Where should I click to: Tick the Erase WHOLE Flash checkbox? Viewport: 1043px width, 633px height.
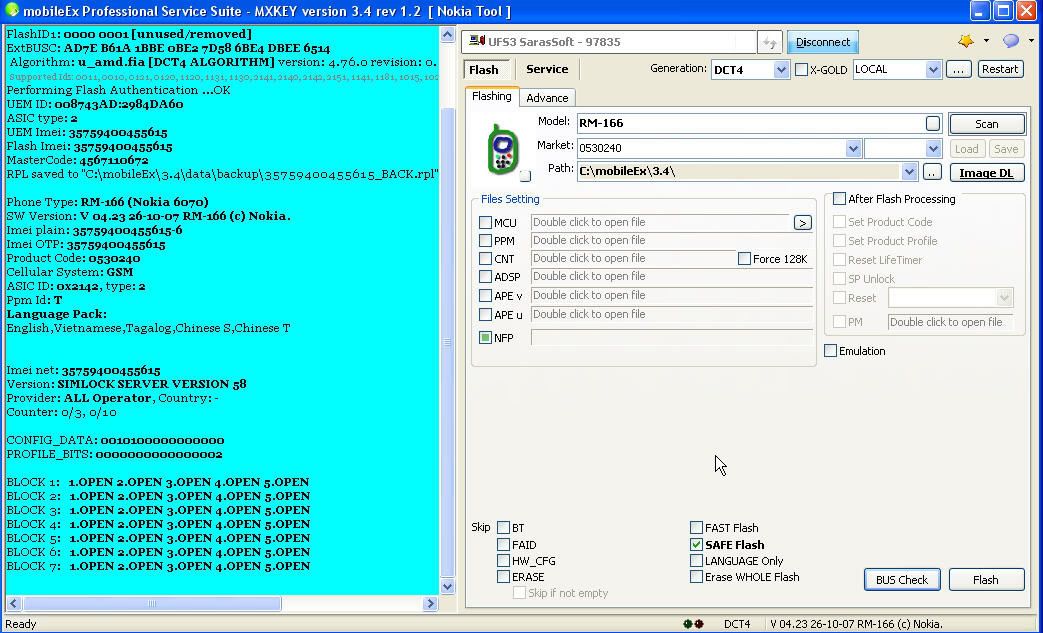point(696,576)
